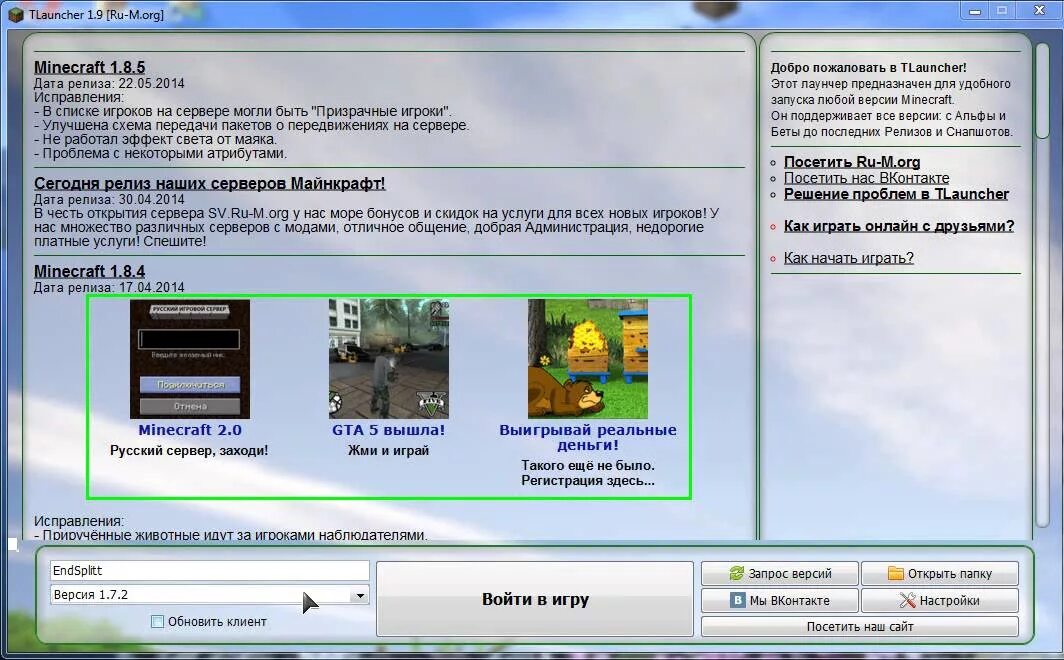Click the GTA 5 вышла! ad title
Image resolution: width=1064 pixels, height=660 pixels.
pyautogui.click(x=389, y=430)
